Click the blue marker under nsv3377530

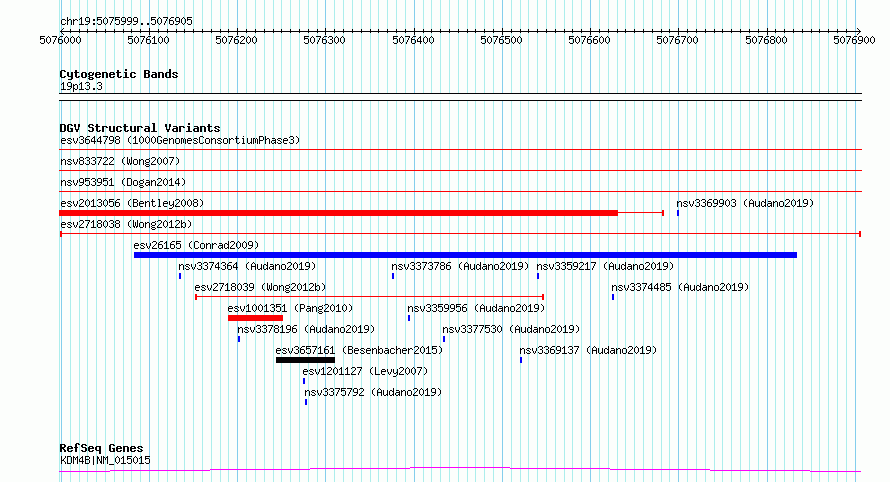tap(444, 339)
